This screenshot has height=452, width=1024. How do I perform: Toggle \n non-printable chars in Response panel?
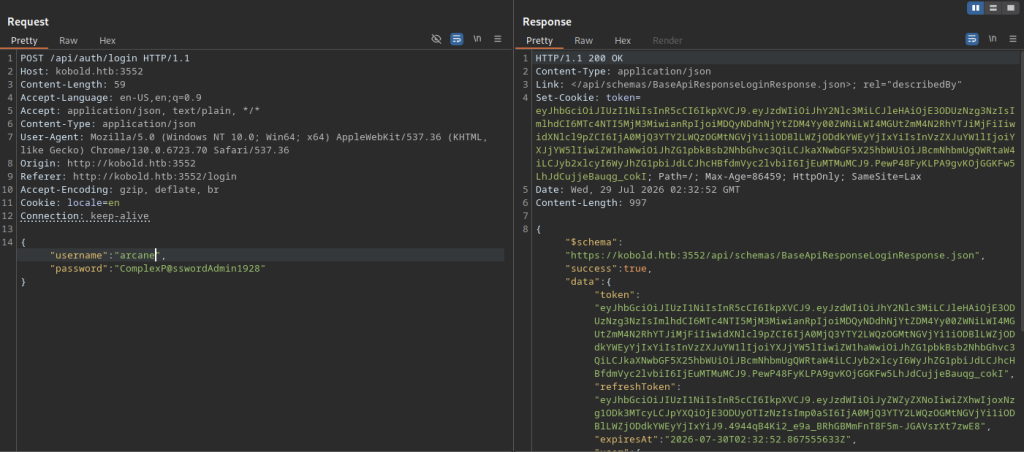click(993, 39)
